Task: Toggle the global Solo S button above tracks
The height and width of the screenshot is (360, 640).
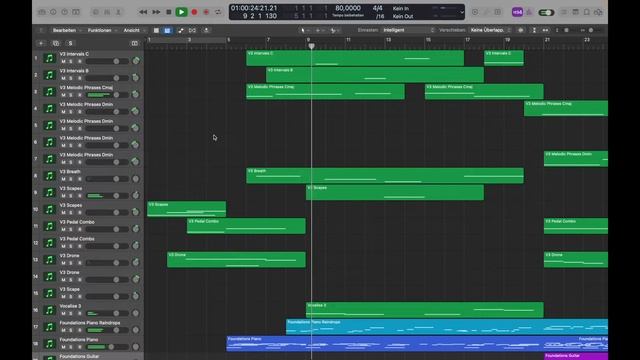Action: point(70,43)
